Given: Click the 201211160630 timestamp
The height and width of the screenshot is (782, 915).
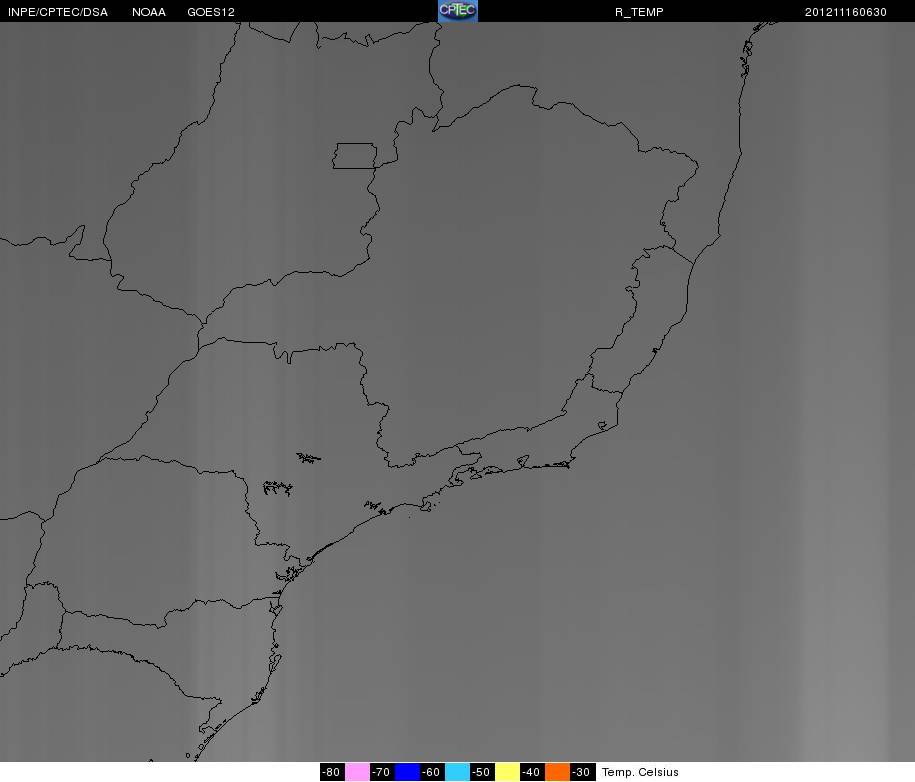Looking at the screenshot, I should click(846, 12).
